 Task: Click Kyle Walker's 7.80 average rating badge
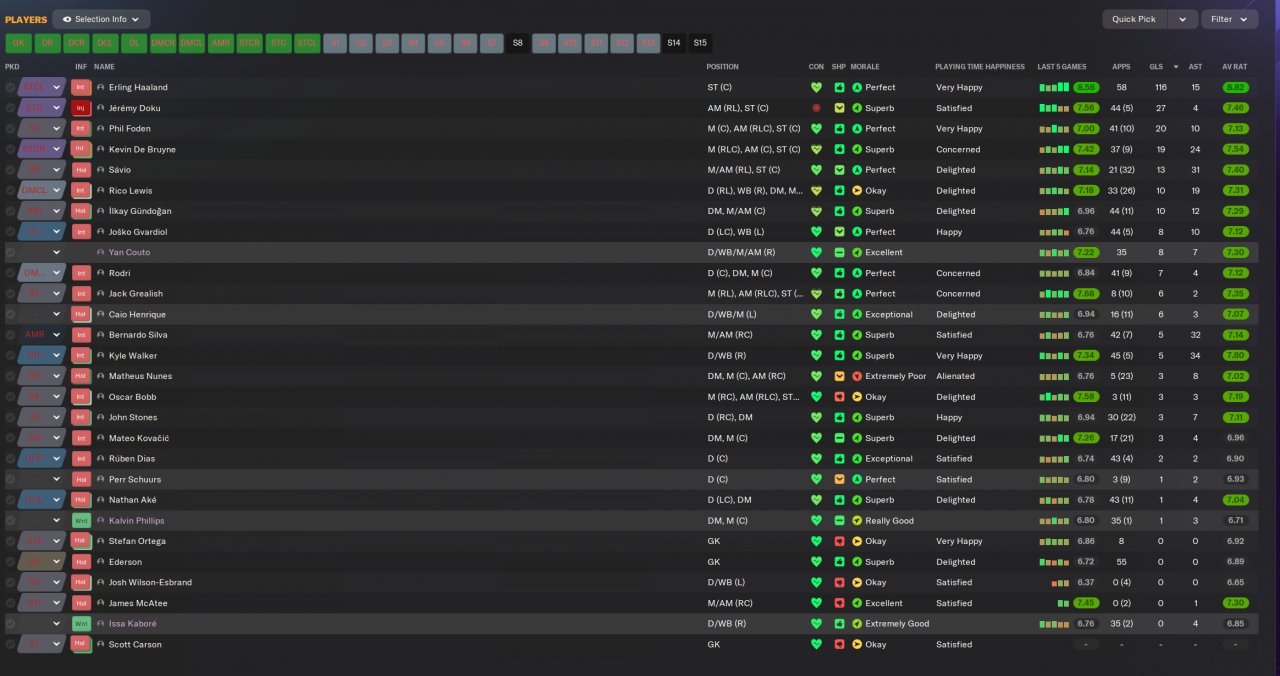[1234, 355]
